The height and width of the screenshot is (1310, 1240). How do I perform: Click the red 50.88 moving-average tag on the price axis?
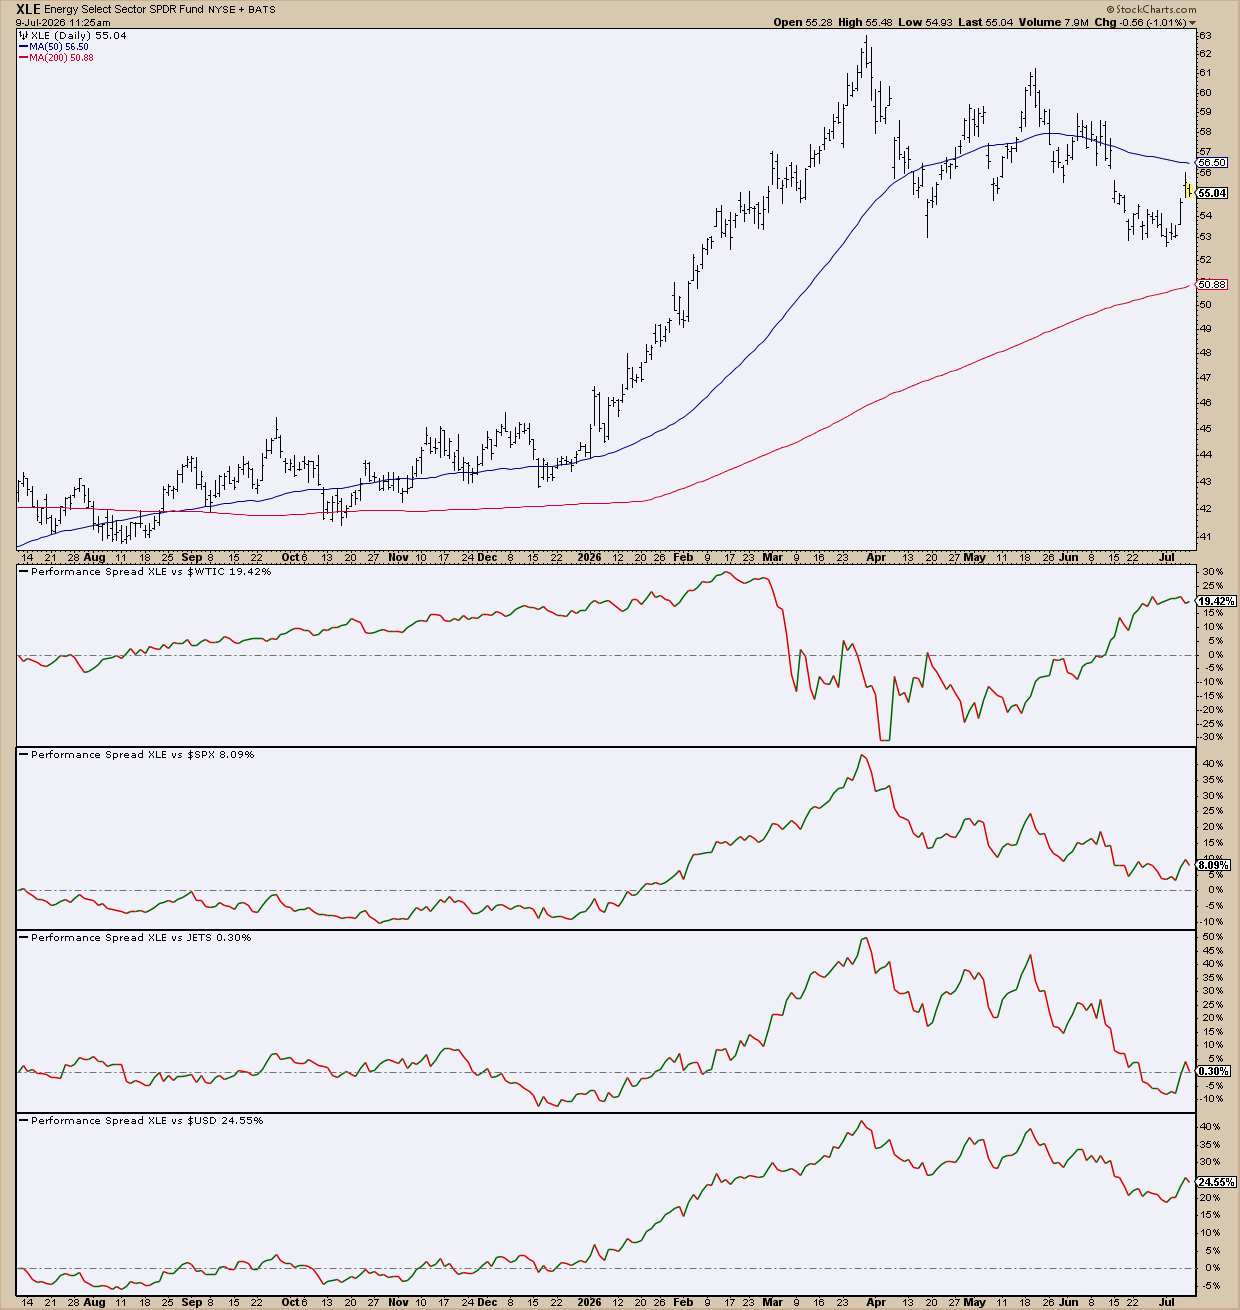point(1212,285)
